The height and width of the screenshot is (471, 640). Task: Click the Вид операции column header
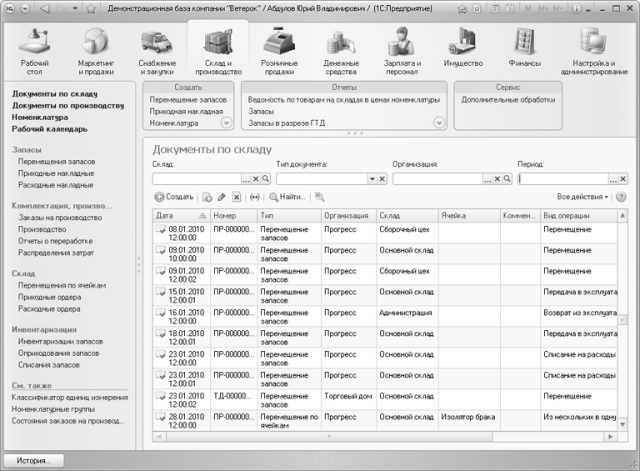click(579, 216)
